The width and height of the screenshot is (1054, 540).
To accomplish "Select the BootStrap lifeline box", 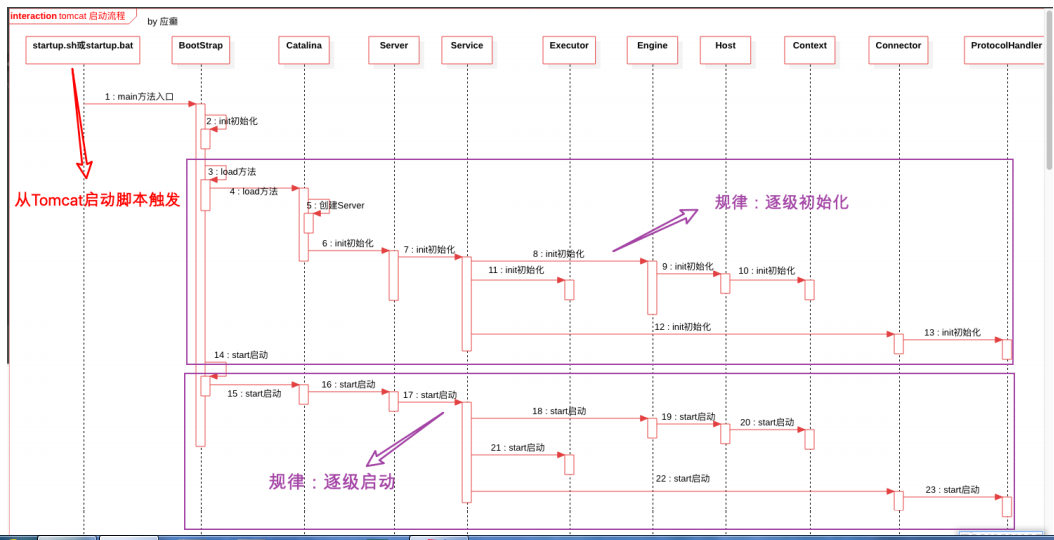I will coord(201,50).
